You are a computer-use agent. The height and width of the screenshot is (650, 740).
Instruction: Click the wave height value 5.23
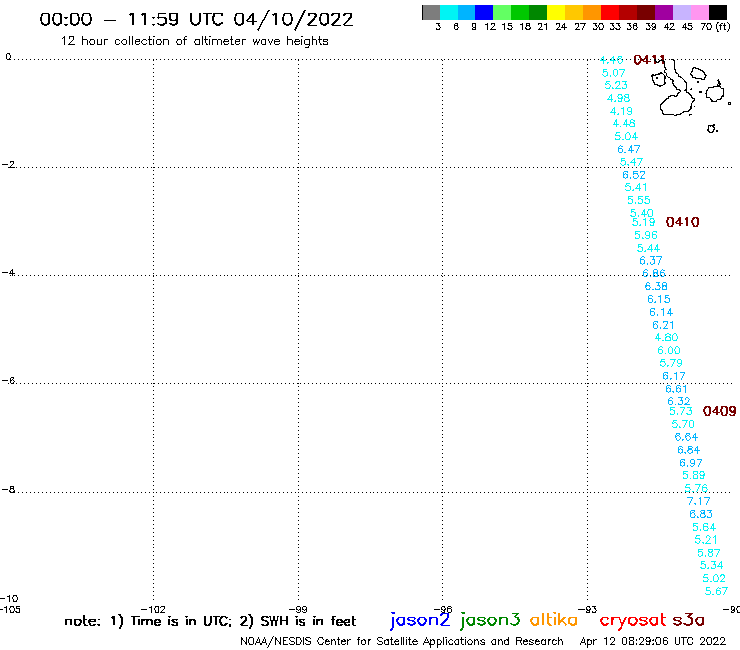(x=616, y=85)
